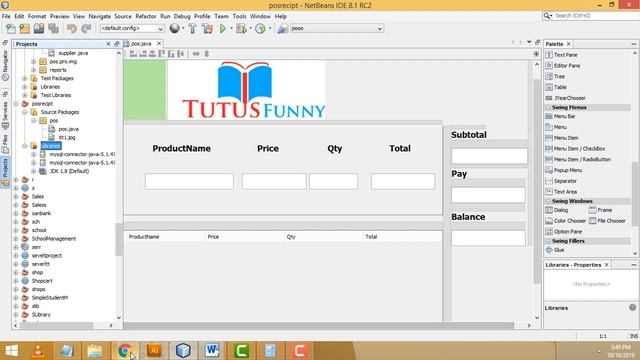The width and height of the screenshot is (640, 360).
Task: Open the Services side panel
Action: pyautogui.click(x=5, y=115)
